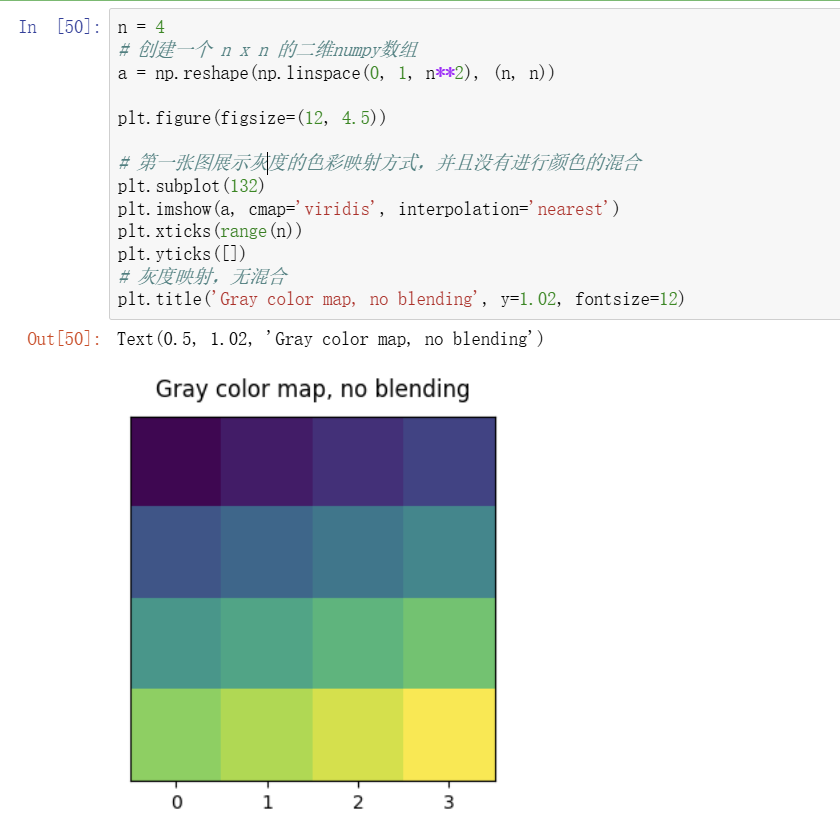The height and width of the screenshot is (814, 840).
Task: Click the x-axis tick label 3
Action: coord(449,802)
